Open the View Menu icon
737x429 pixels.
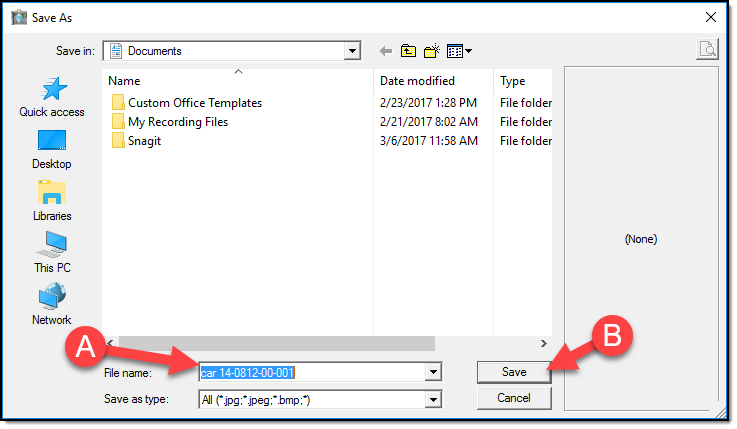pos(459,51)
